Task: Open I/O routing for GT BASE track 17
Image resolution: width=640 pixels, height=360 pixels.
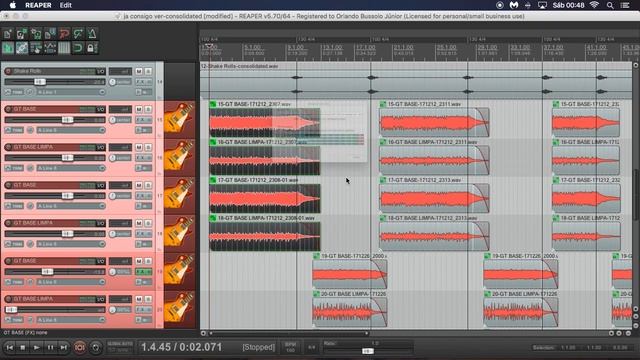Action: tap(100, 185)
